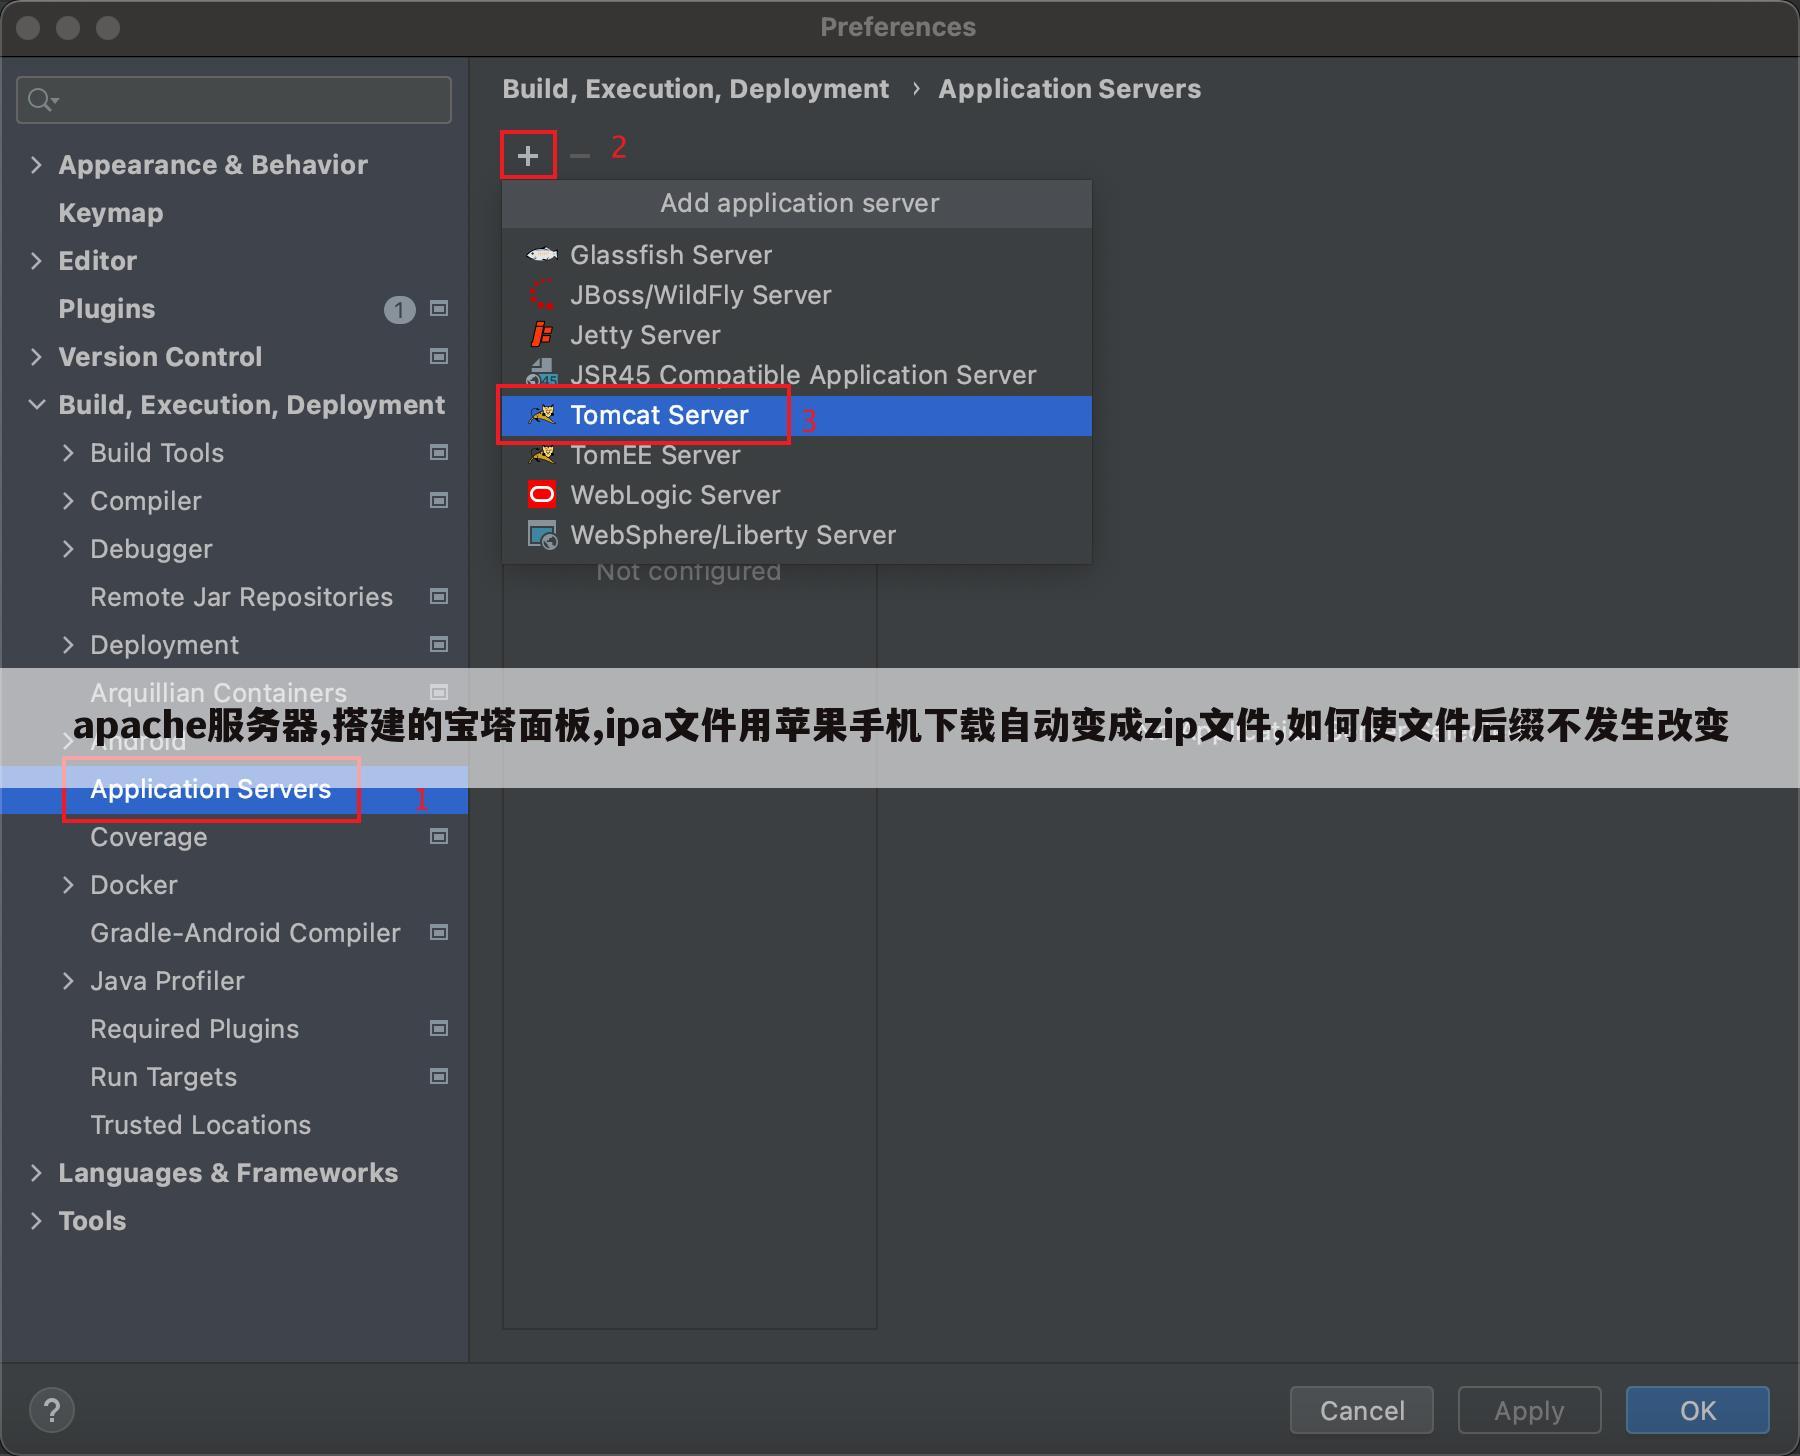Image resolution: width=1800 pixels, height=1456 pixels.
Task: Select Tomcat Server from the popup list
Action: [659, 415]
